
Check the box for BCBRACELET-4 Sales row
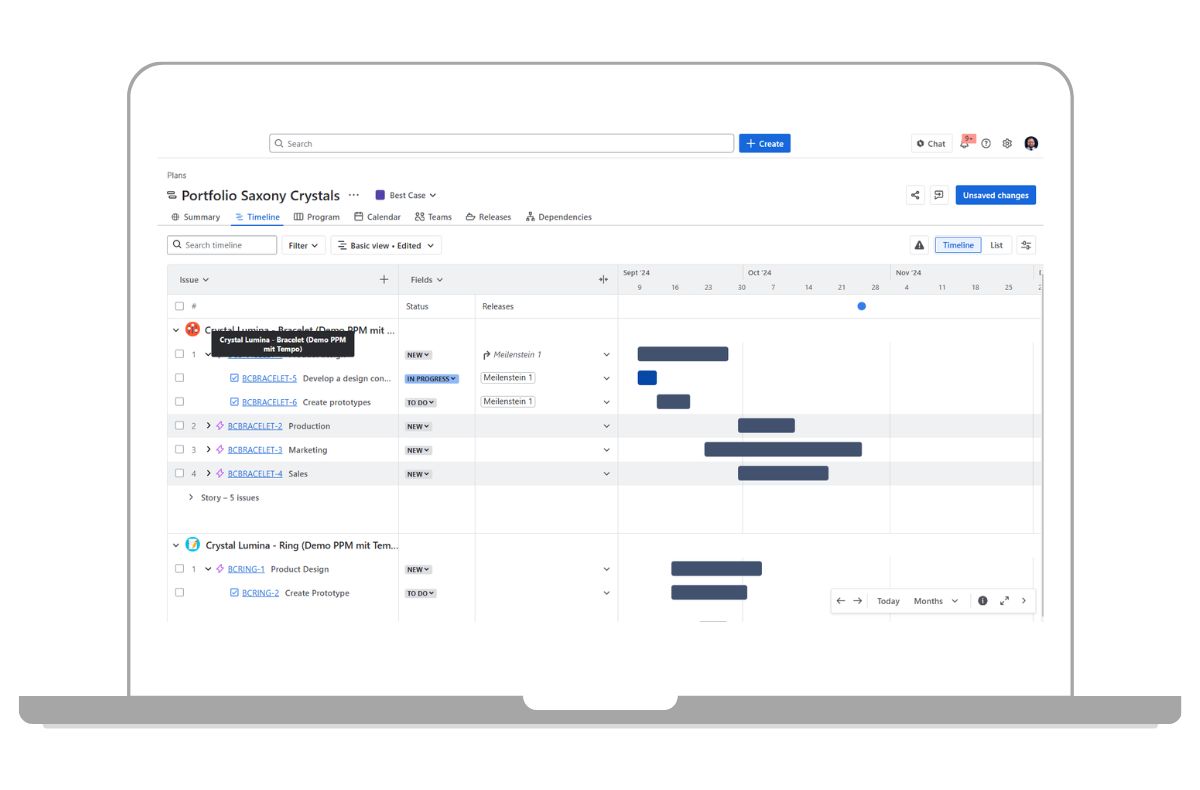[x=180, y=474]
